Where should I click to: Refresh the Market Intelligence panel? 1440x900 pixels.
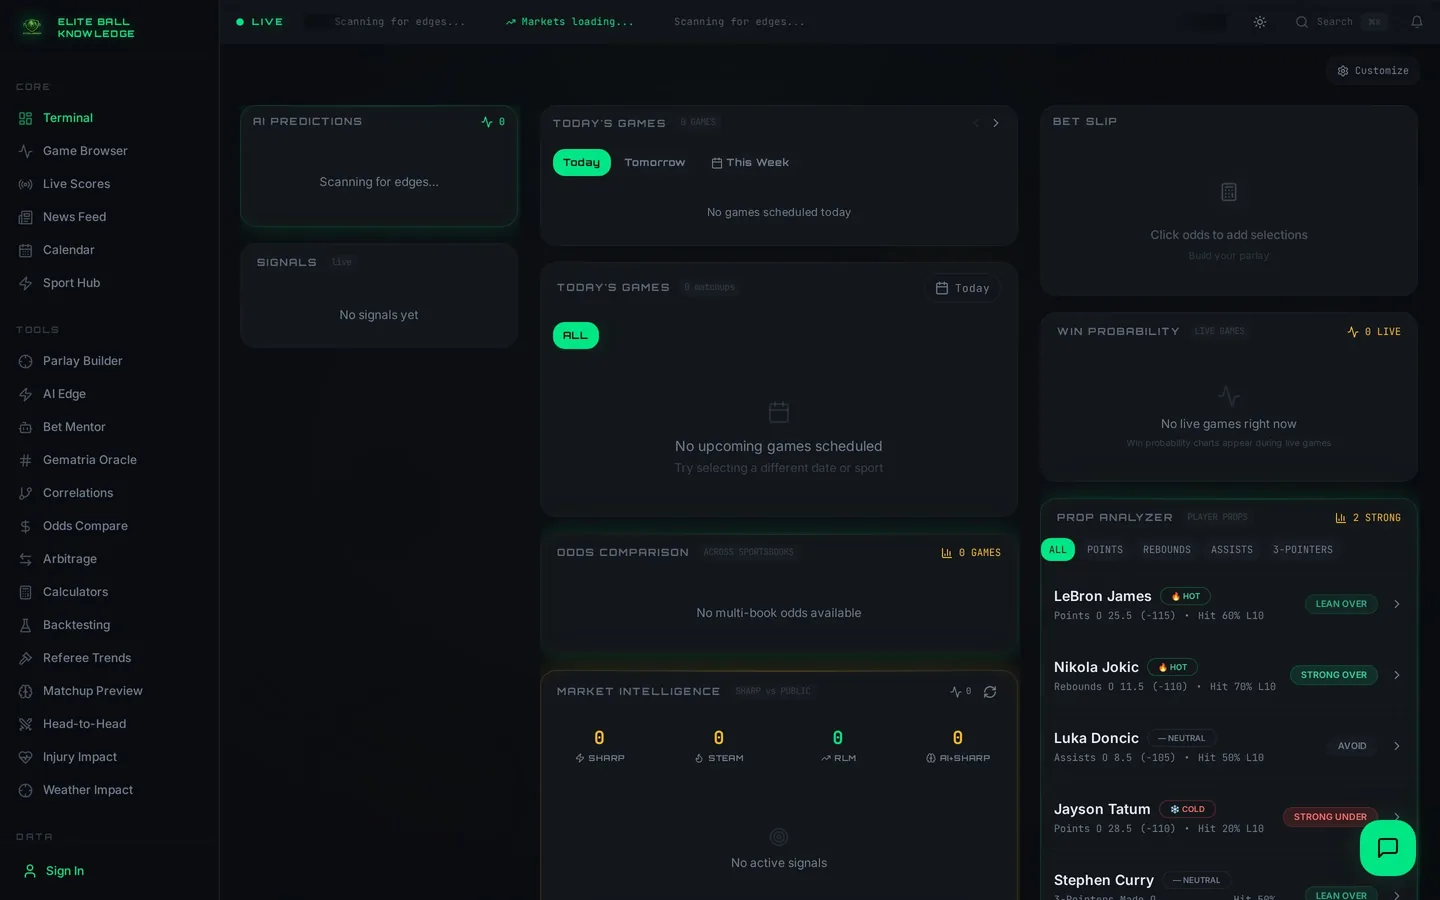tap(990, 692)
